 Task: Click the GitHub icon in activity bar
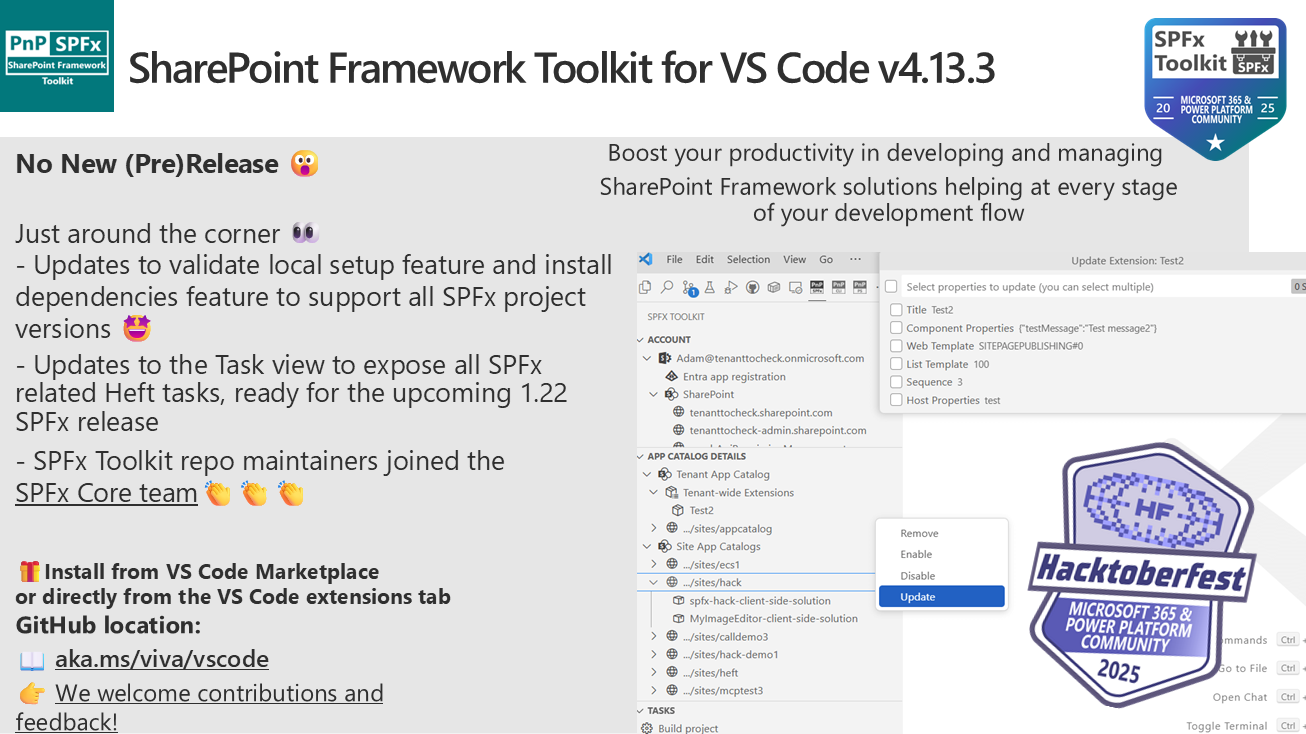752,287
